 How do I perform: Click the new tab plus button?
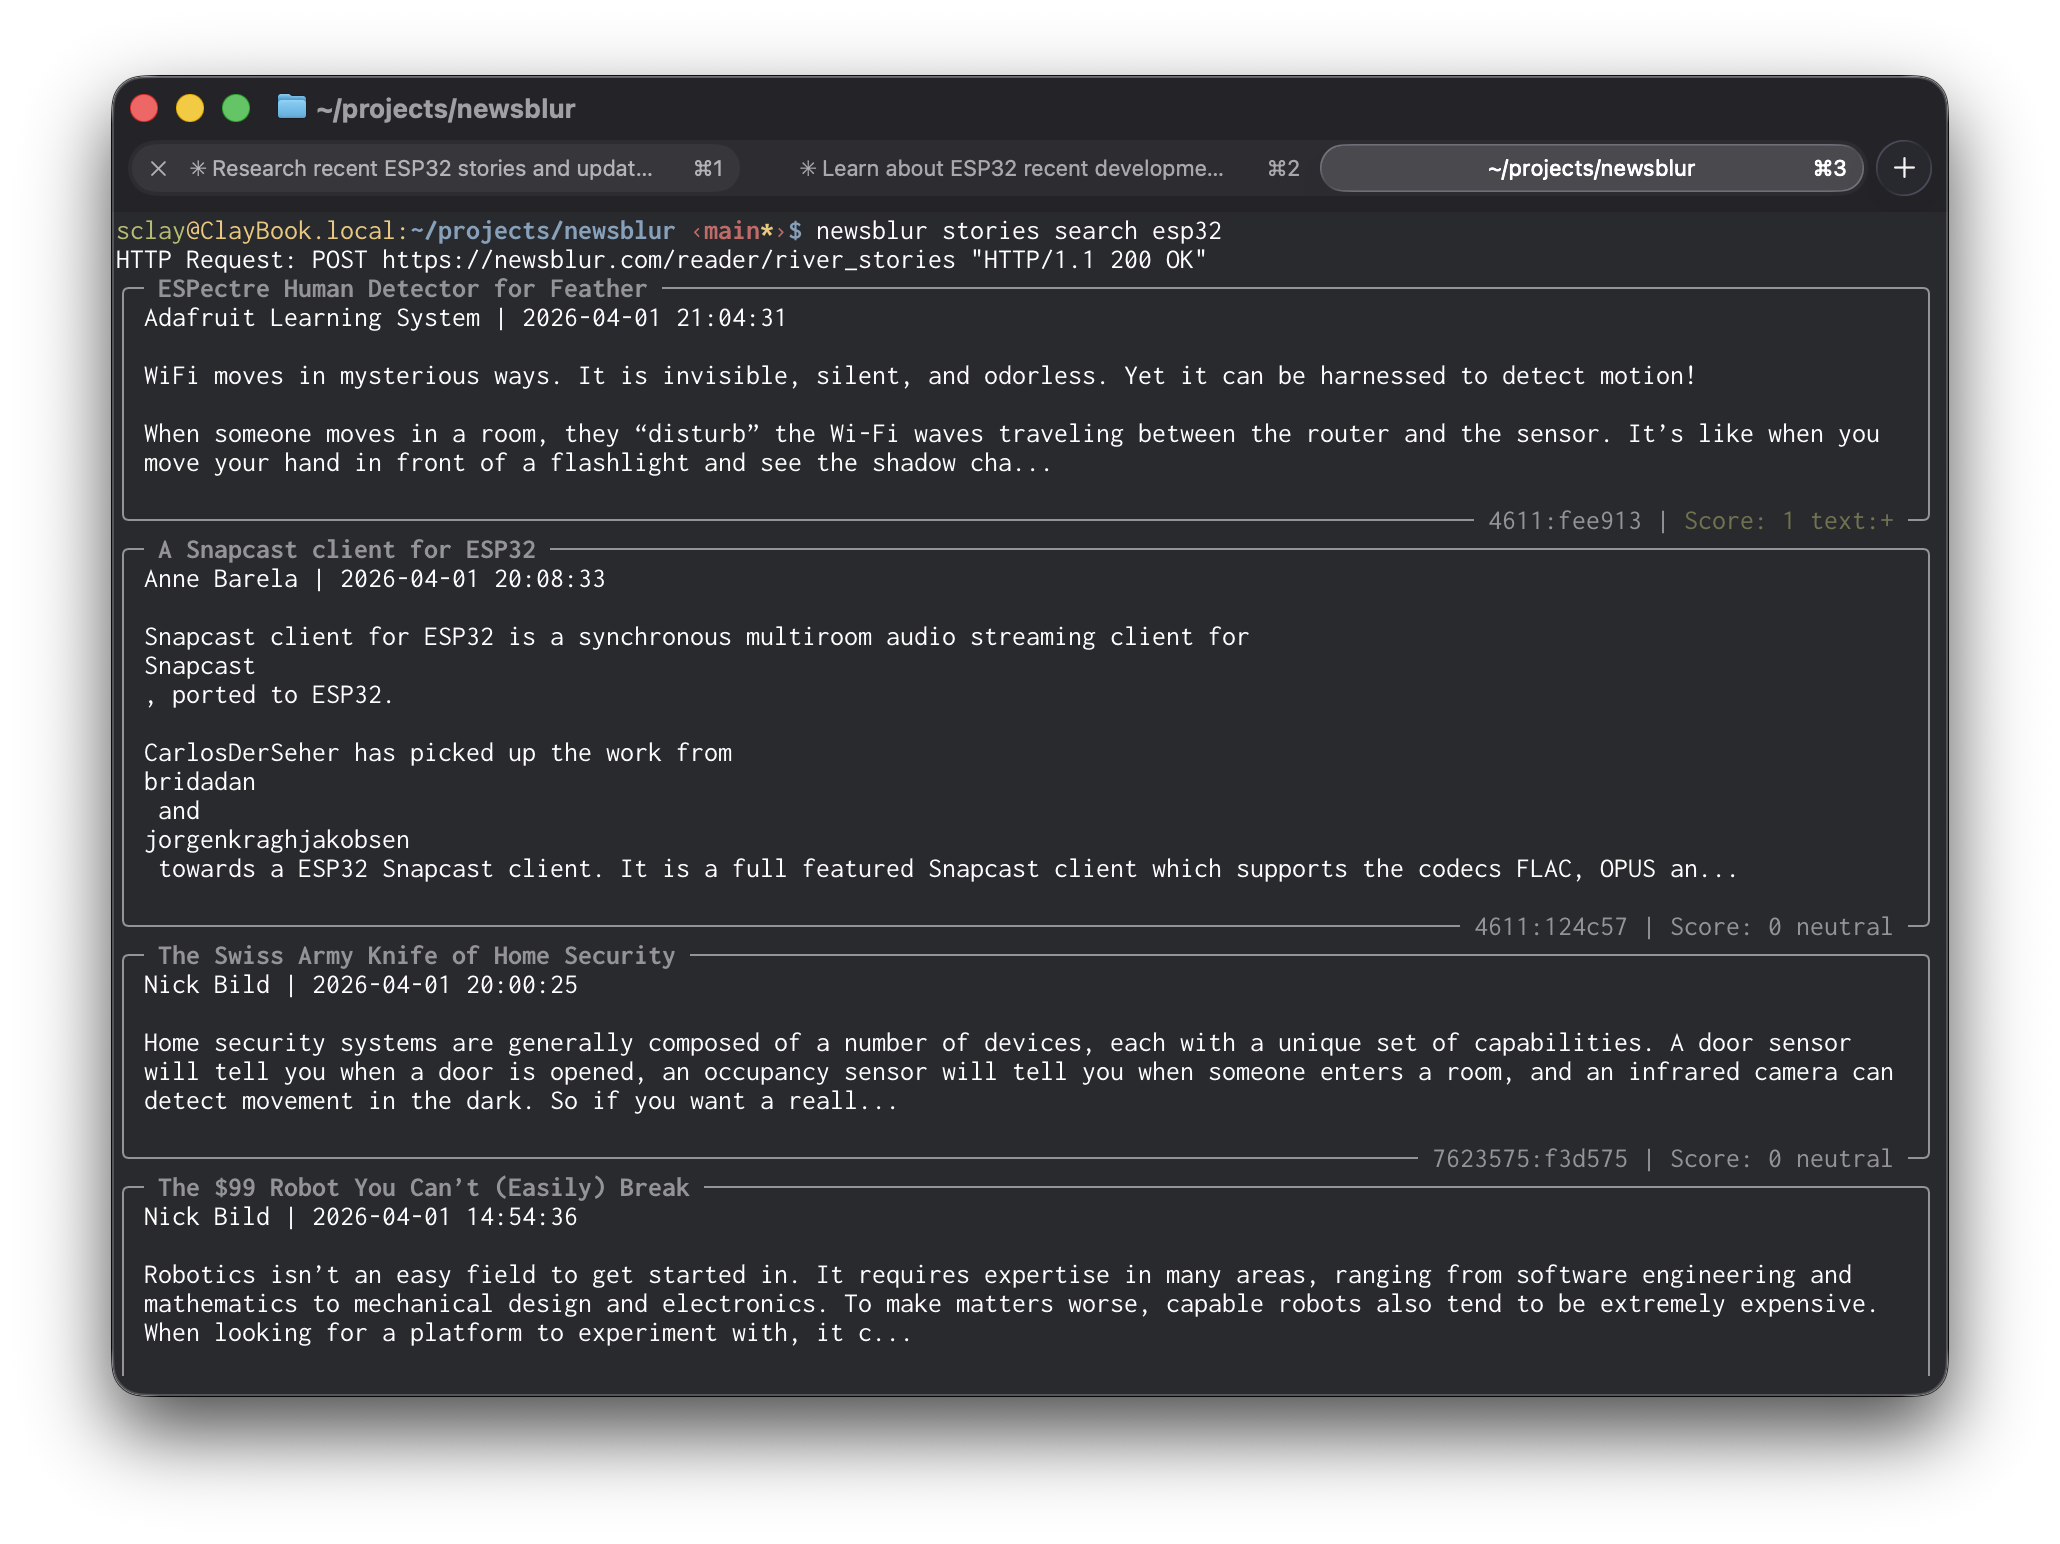[x=1903, y=168]
